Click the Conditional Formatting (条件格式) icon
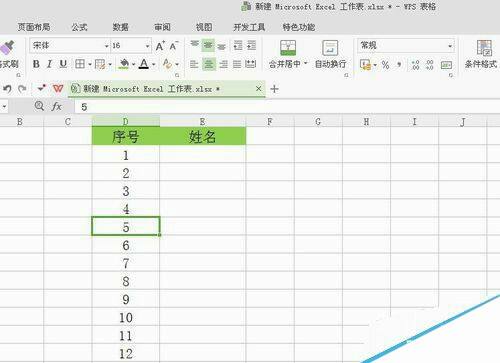Viewport: 500px width, 363px height. tap(484, 48)
